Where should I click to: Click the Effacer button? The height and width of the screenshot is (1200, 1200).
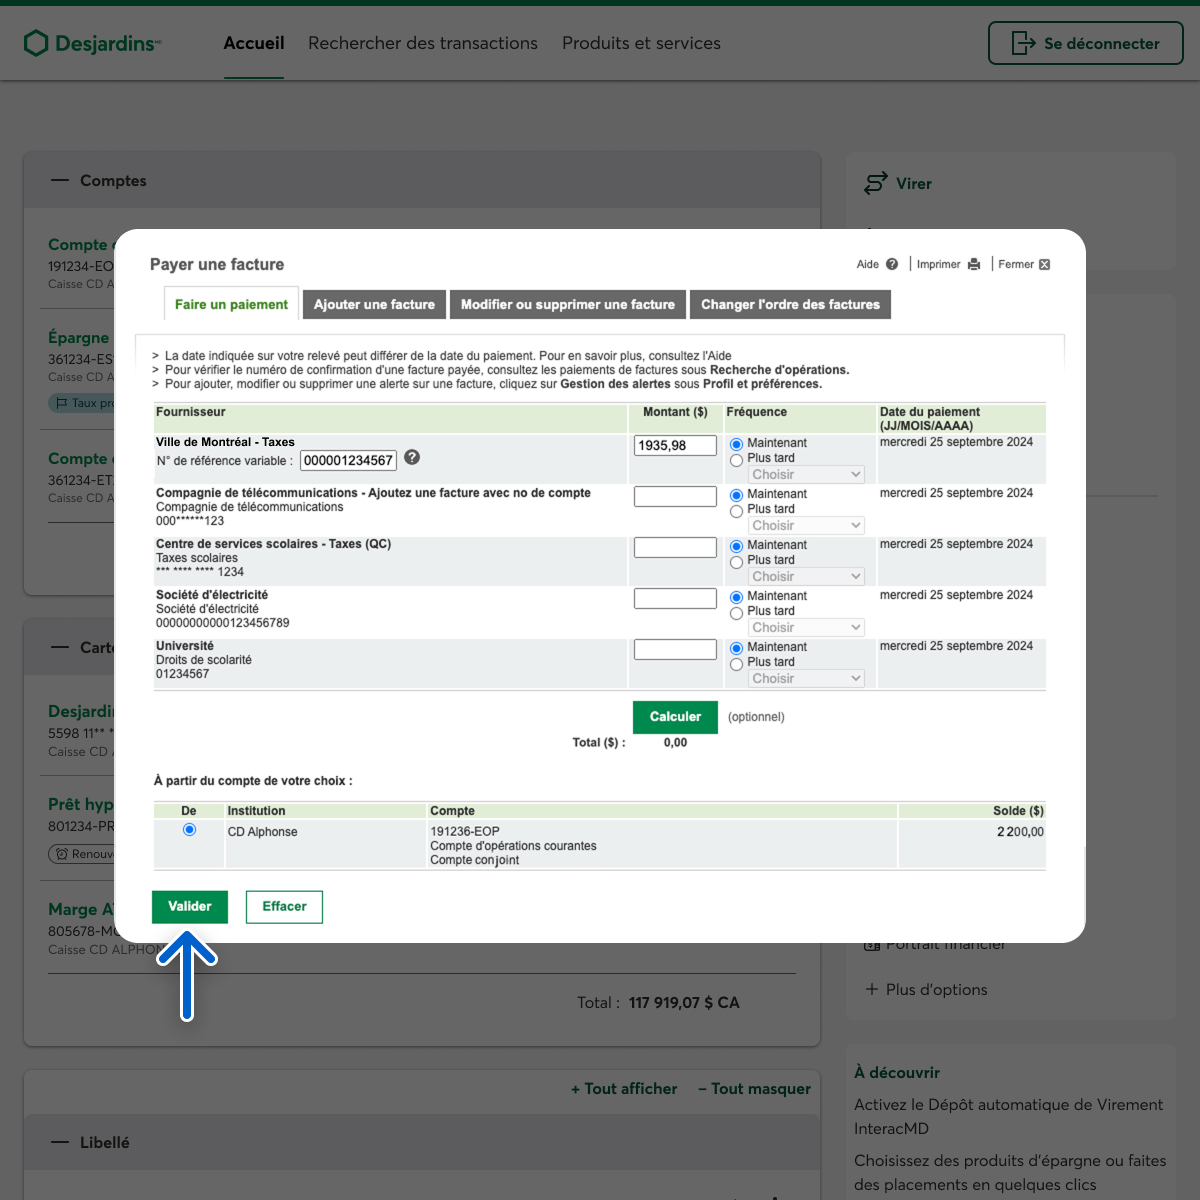point(284,907)
